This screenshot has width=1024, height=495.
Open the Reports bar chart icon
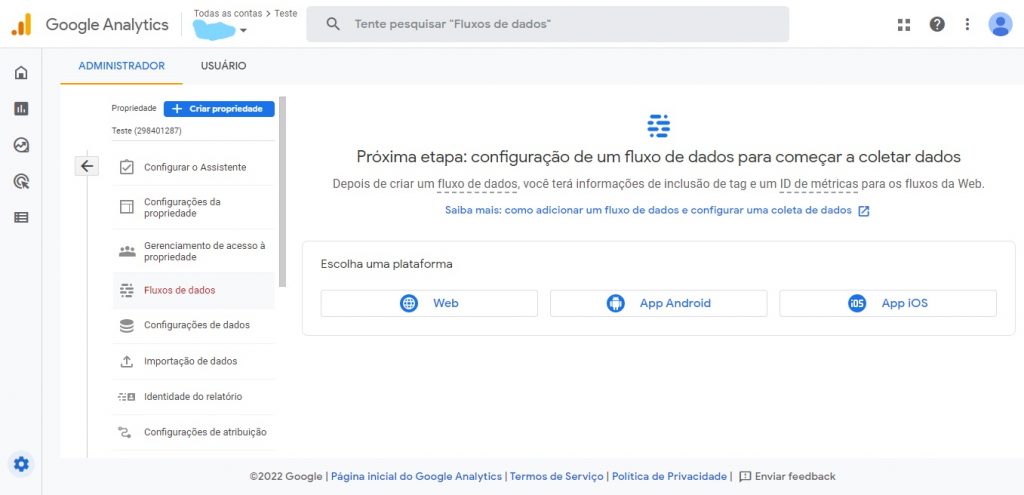pyautogui.click(x=21, y=108)
